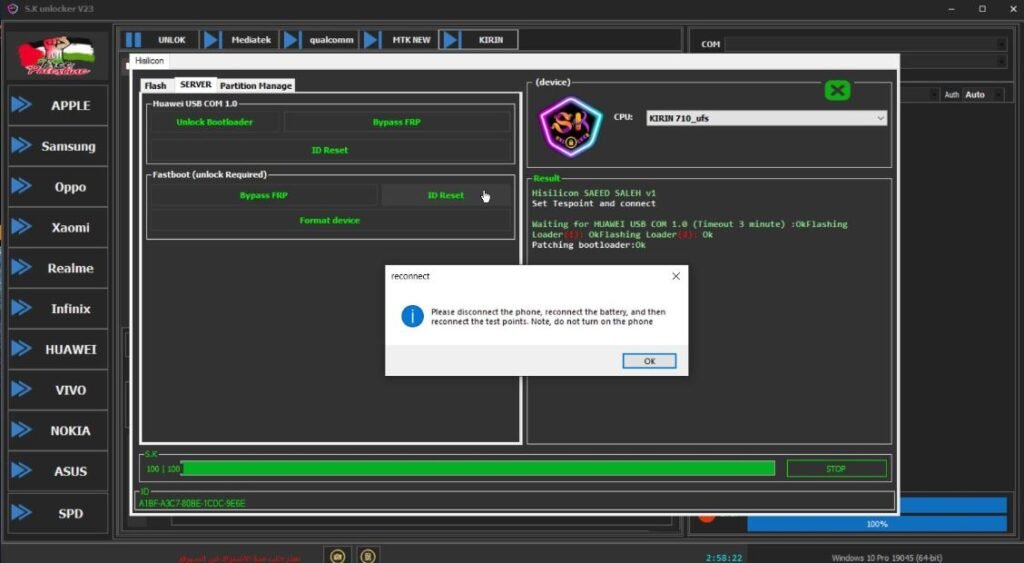
Task: Select MTK NEW in the top toolbar
Action: (x=411, y=40)
